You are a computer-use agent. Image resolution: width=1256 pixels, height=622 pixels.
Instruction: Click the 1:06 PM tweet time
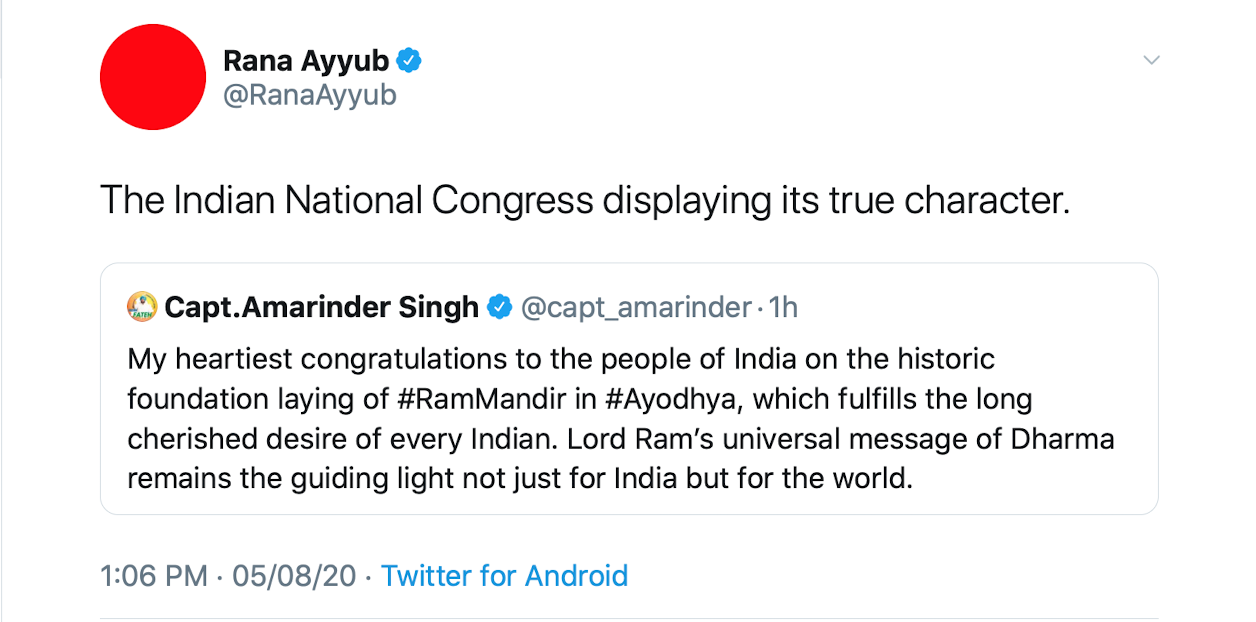point(154,576)
